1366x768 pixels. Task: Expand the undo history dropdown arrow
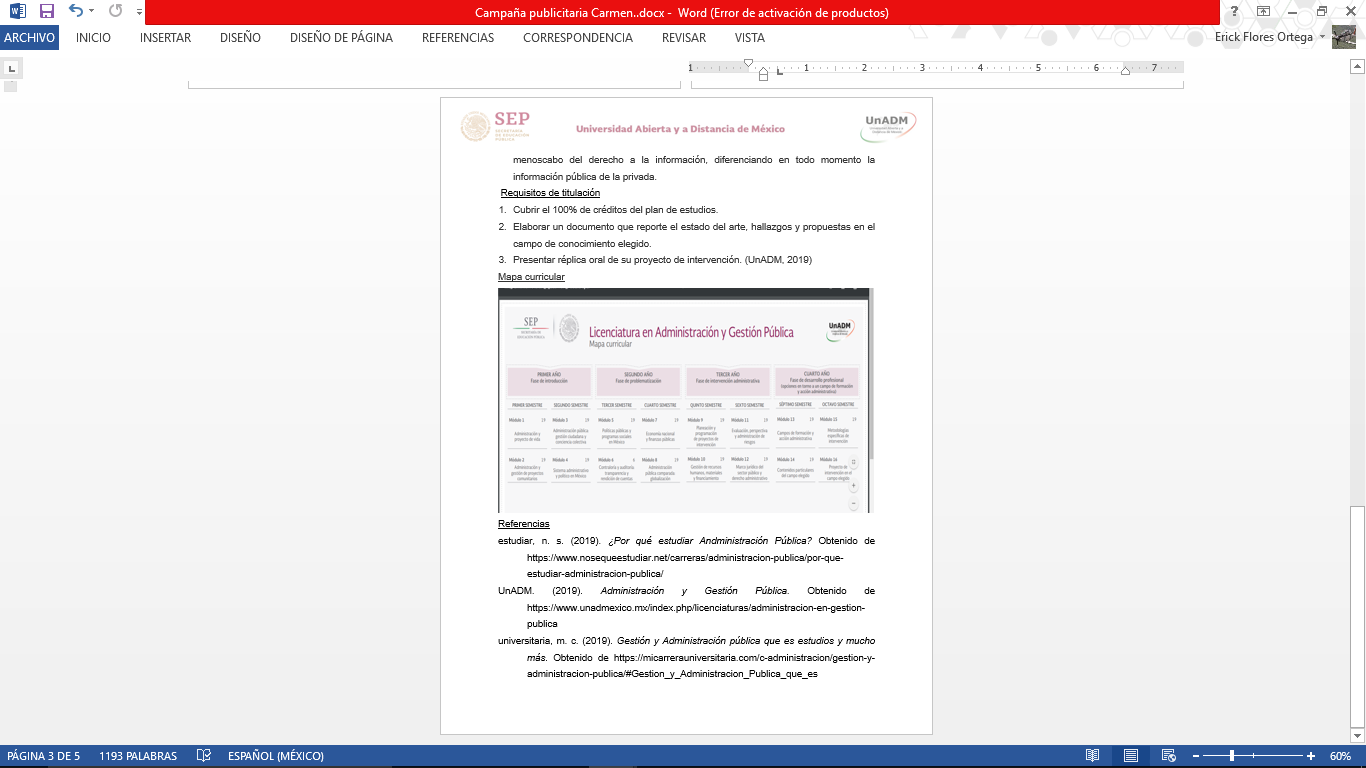point(92,12)
